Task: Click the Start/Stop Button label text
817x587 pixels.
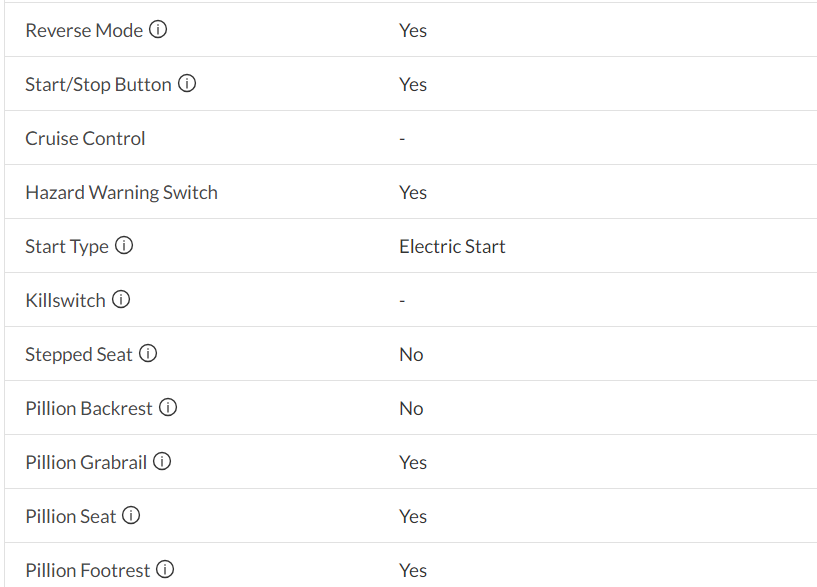Action: tap(98, 85)
